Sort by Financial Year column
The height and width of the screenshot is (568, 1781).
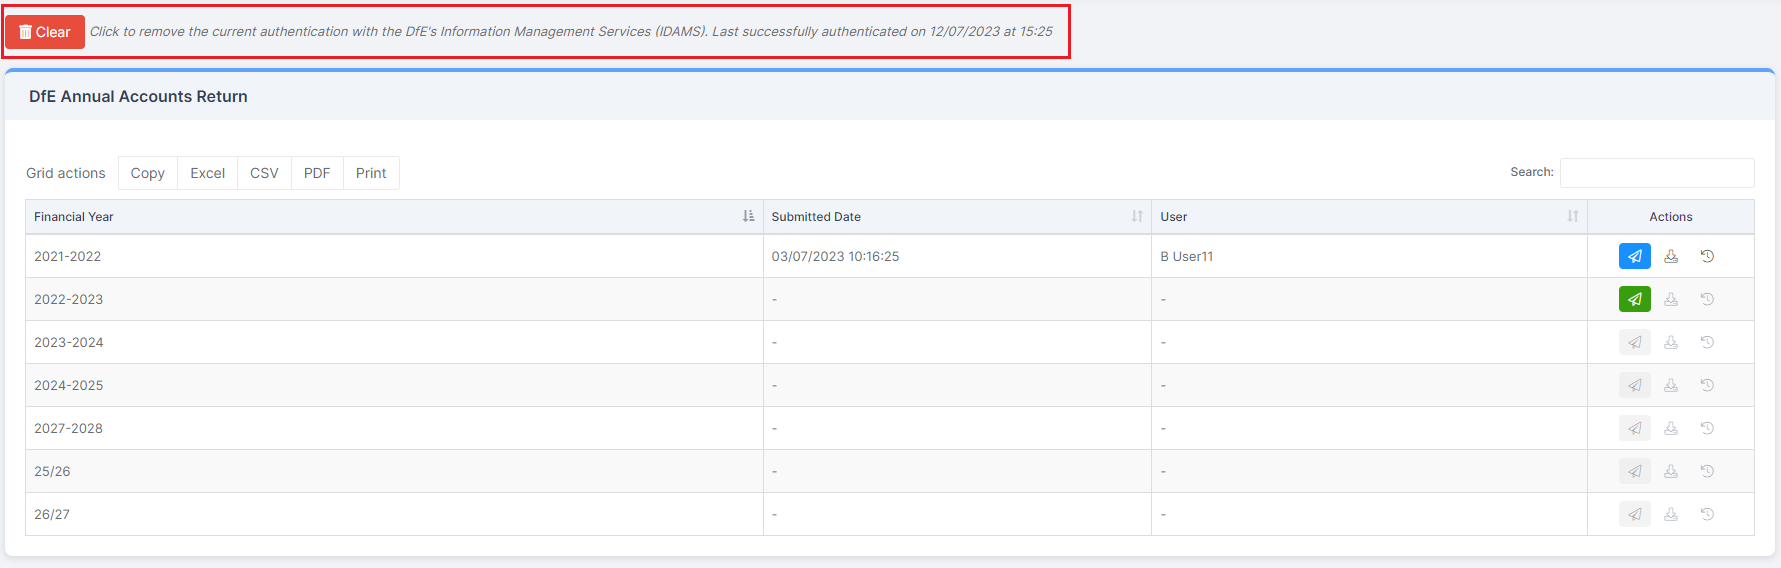pyautogui.click(x=394, y=217)
